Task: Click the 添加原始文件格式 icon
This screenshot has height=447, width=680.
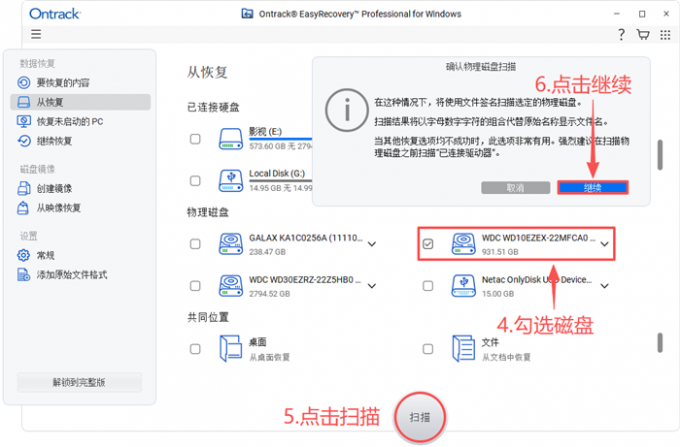Action: (24, 274)
